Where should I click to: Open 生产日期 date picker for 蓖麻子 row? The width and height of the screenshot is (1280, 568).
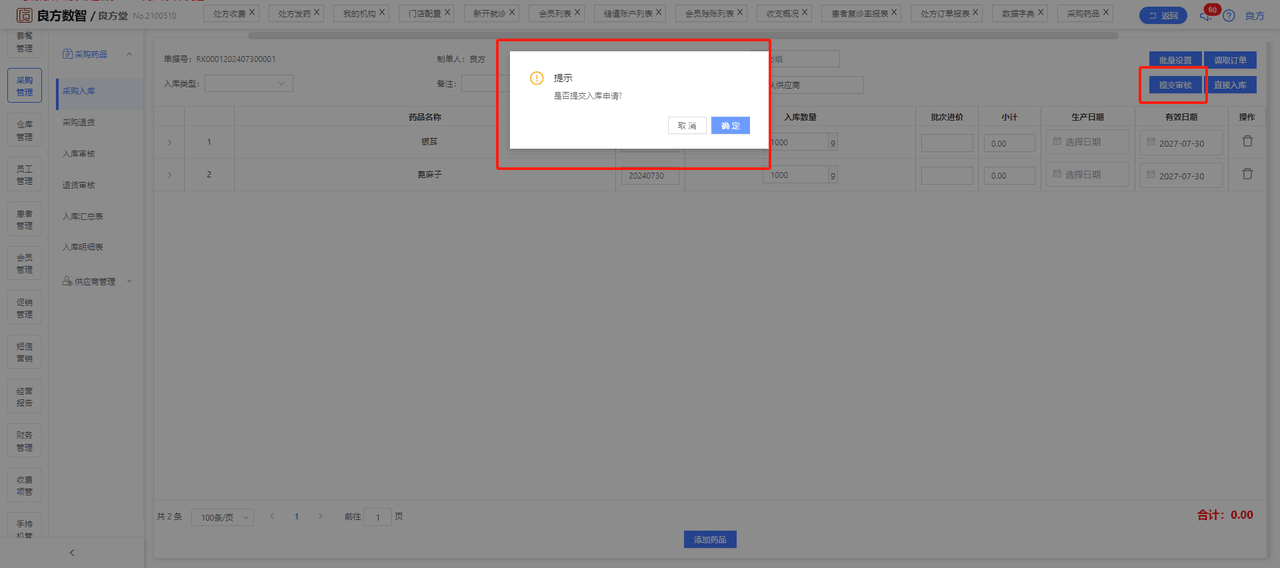click(1088, 175)
